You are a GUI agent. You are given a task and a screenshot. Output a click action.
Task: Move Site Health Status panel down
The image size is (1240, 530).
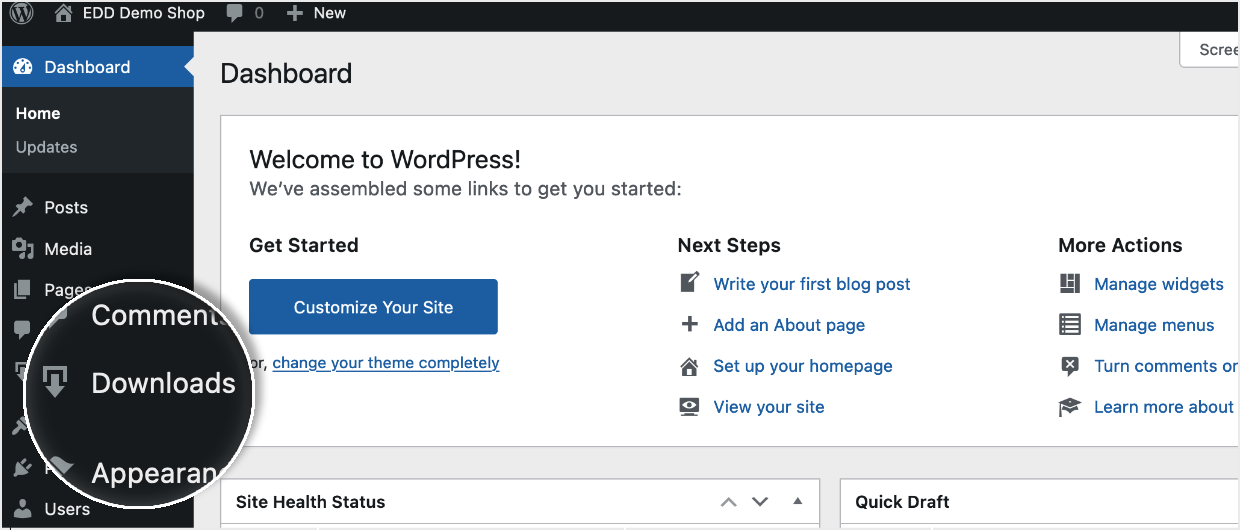[x=760, y=502]
